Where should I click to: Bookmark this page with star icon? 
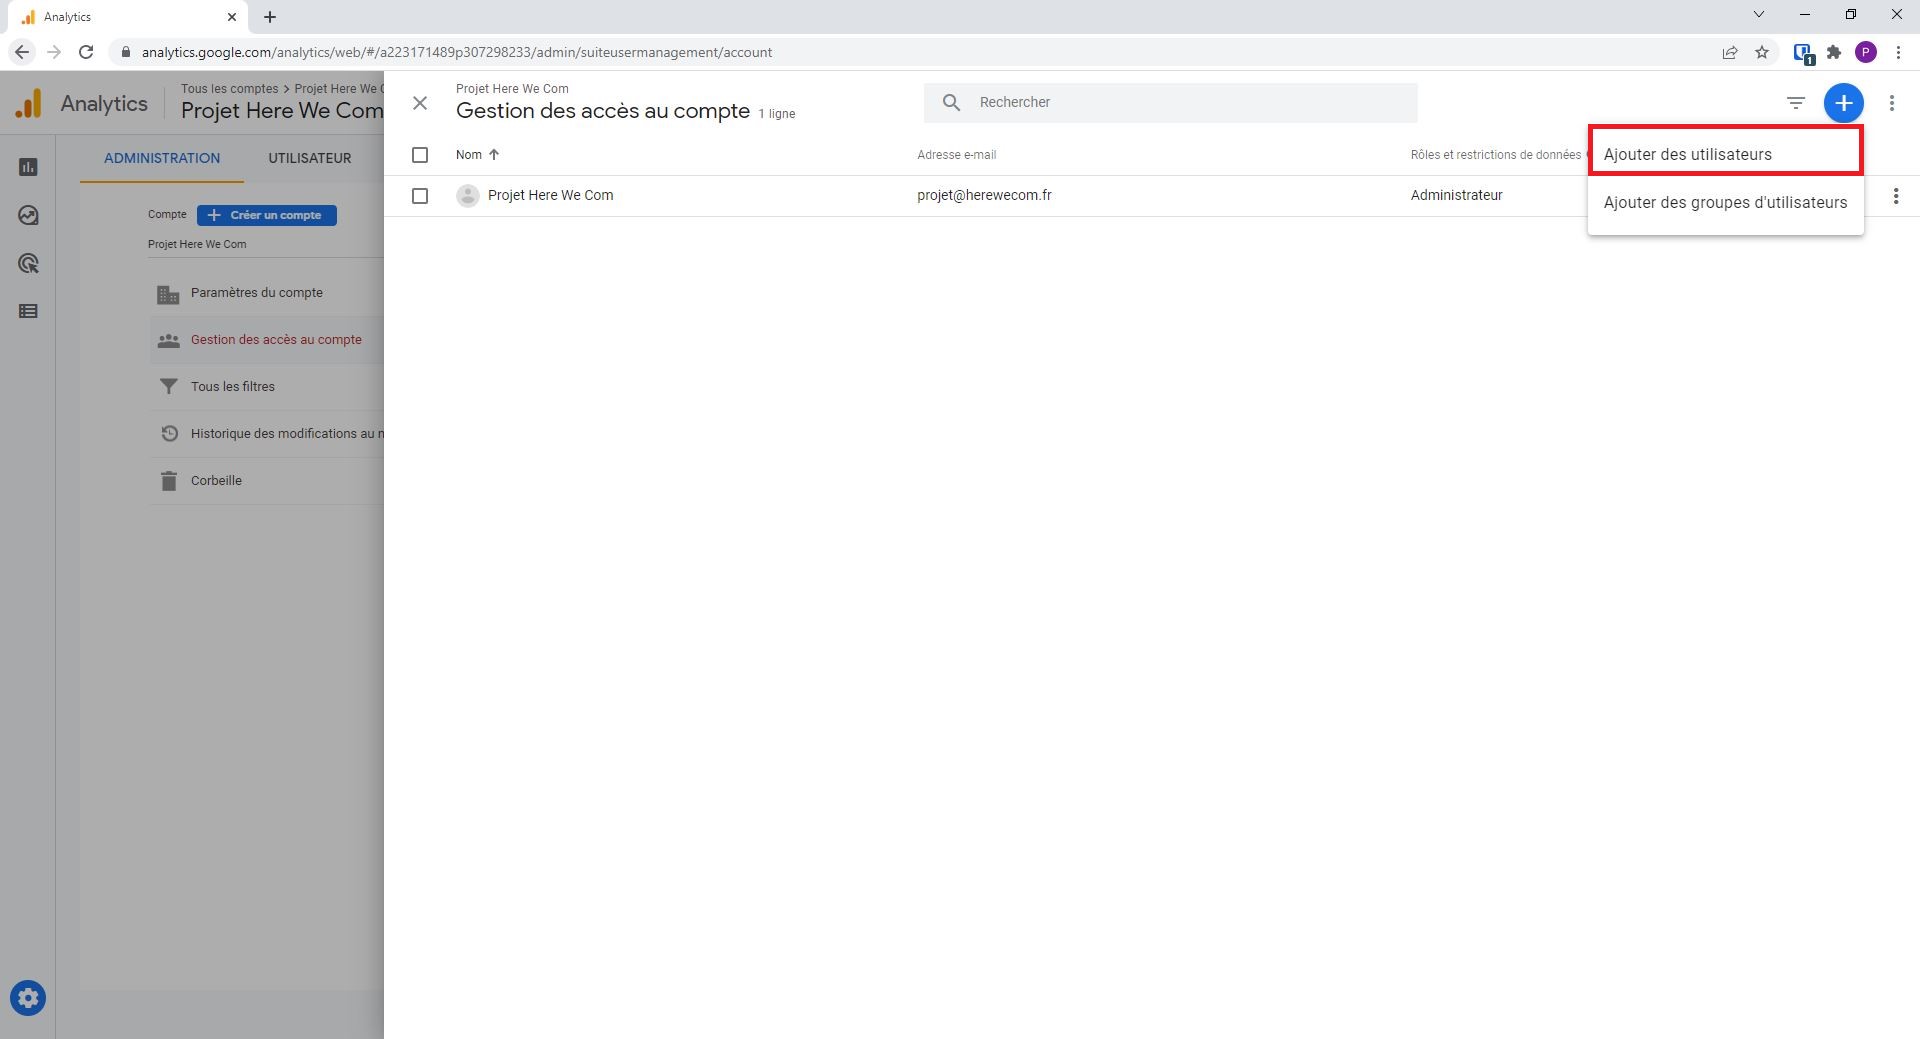tap(1762, 52)
